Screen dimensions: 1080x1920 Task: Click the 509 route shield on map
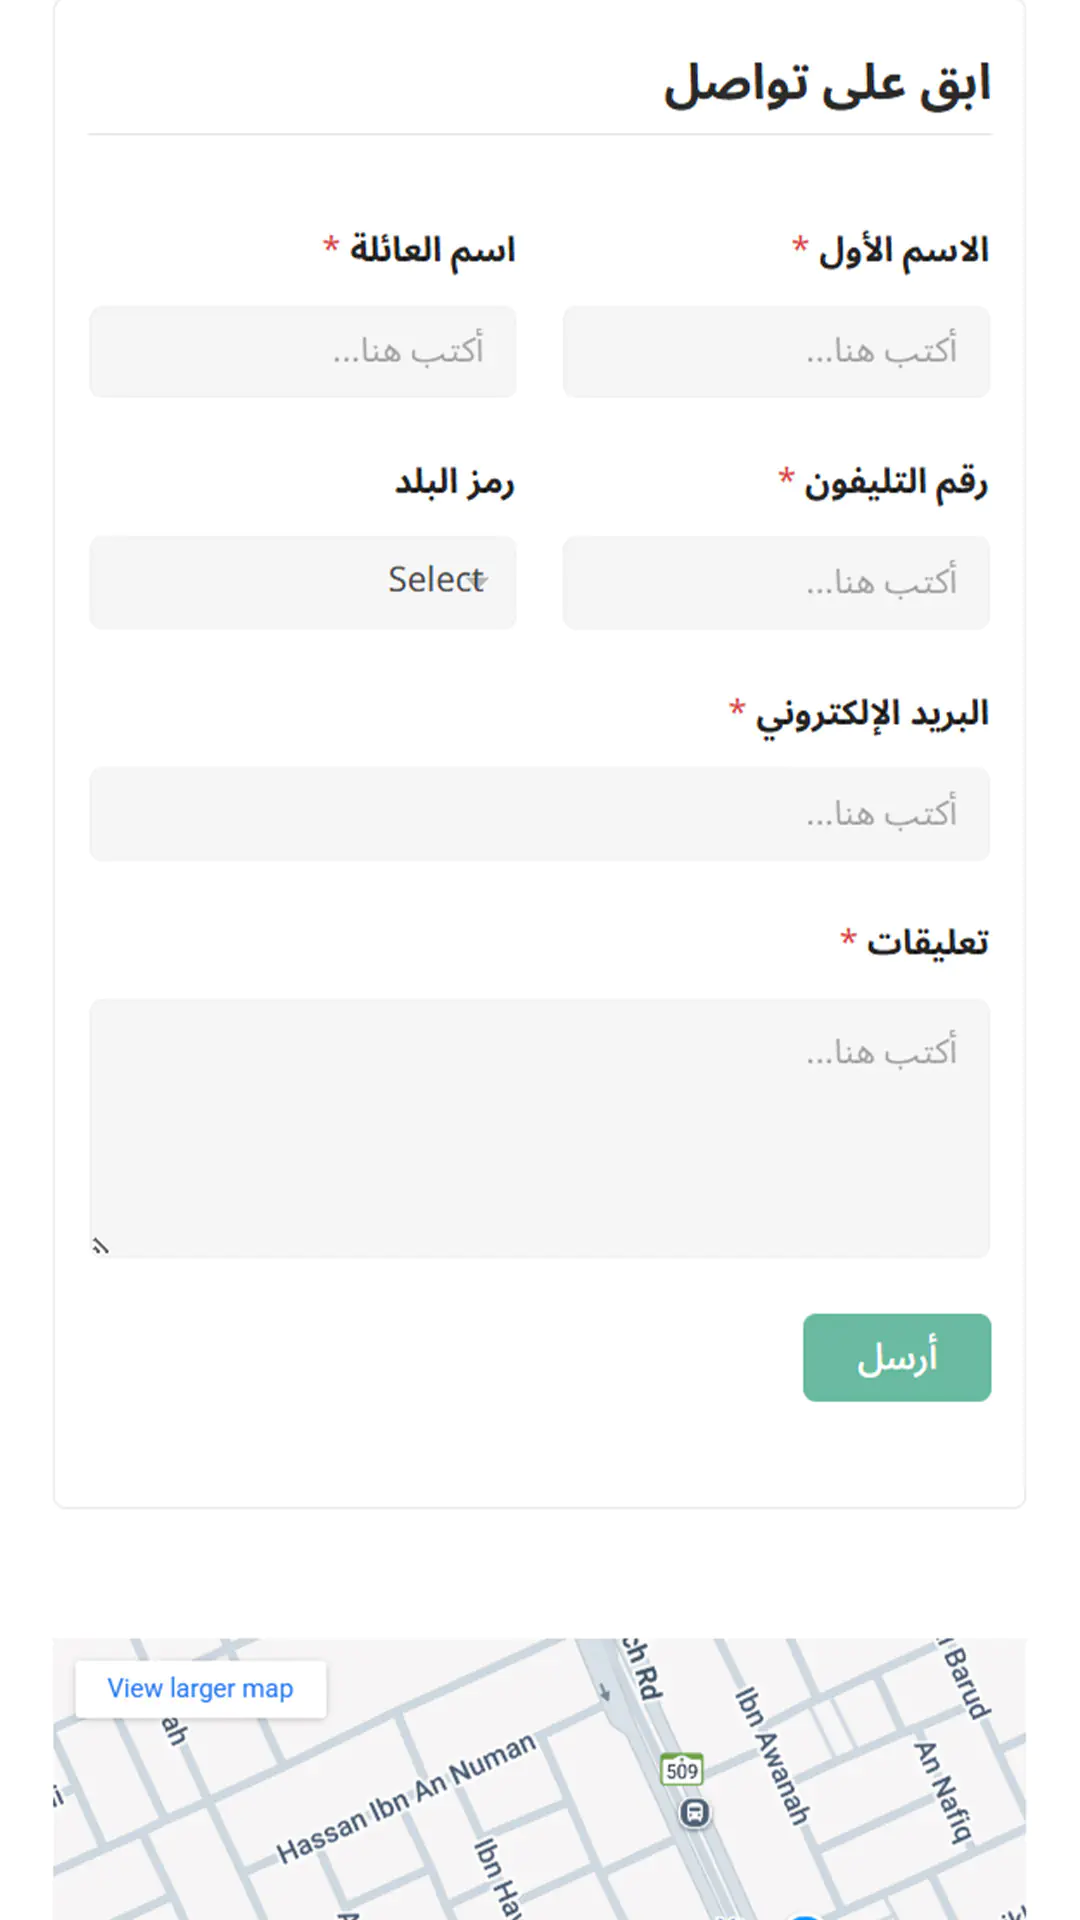682,1770
